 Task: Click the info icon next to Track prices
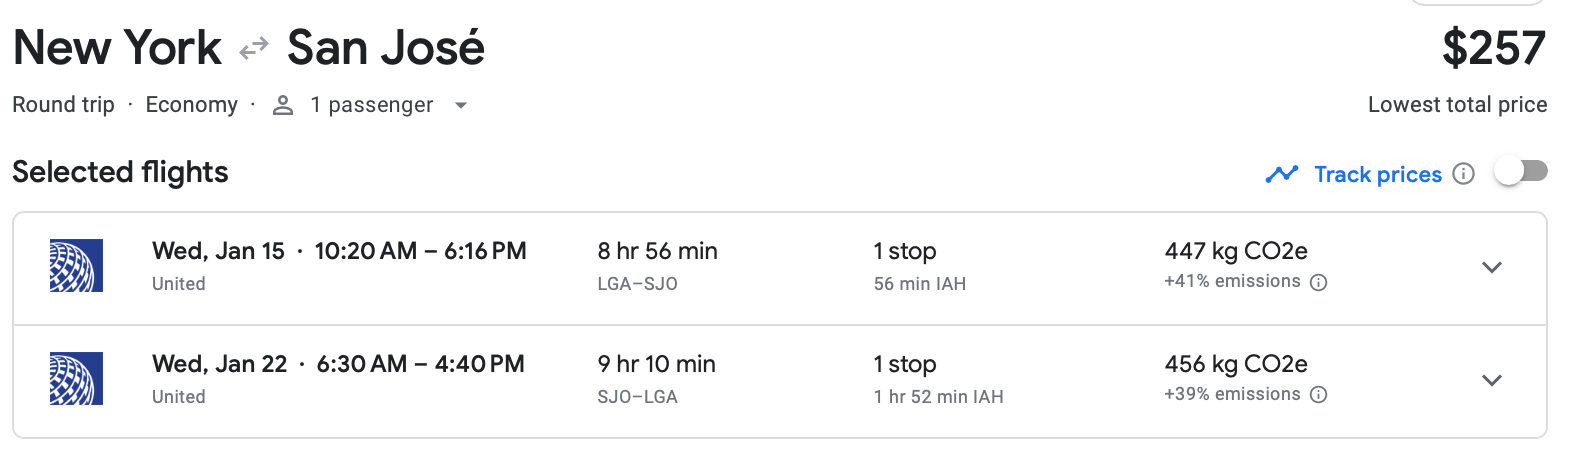(x=1463, y=174)
